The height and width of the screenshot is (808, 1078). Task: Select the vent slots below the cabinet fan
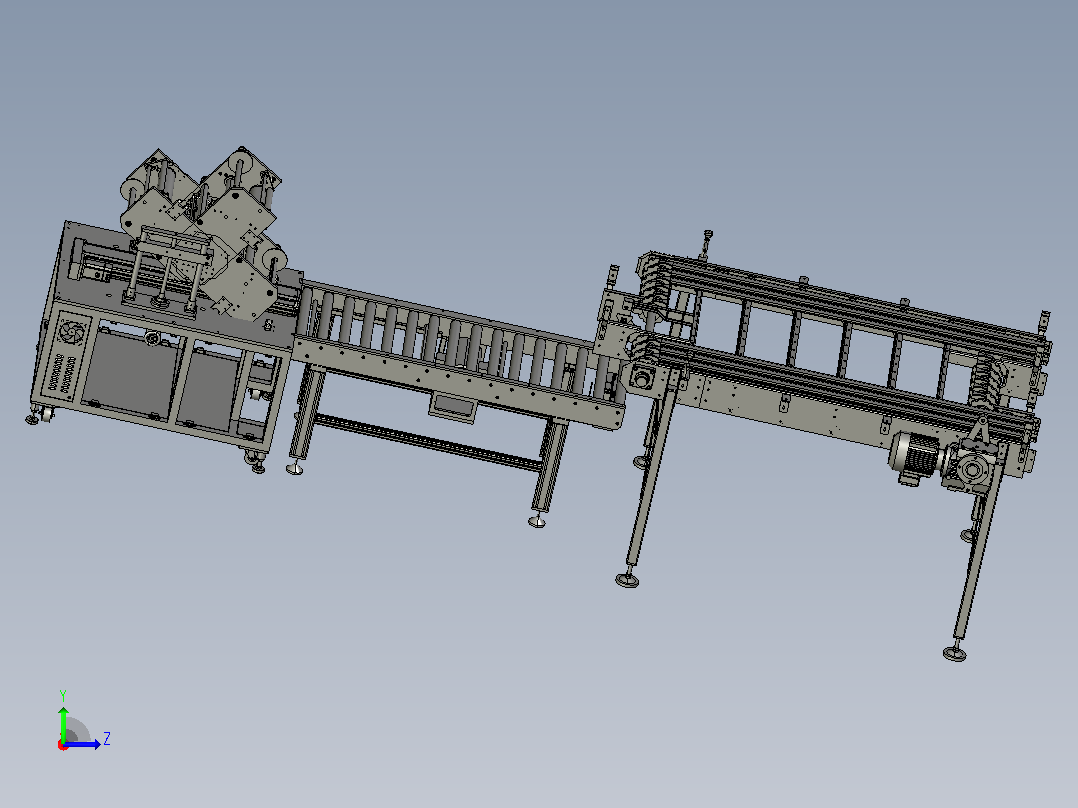(x=62, y=375)
